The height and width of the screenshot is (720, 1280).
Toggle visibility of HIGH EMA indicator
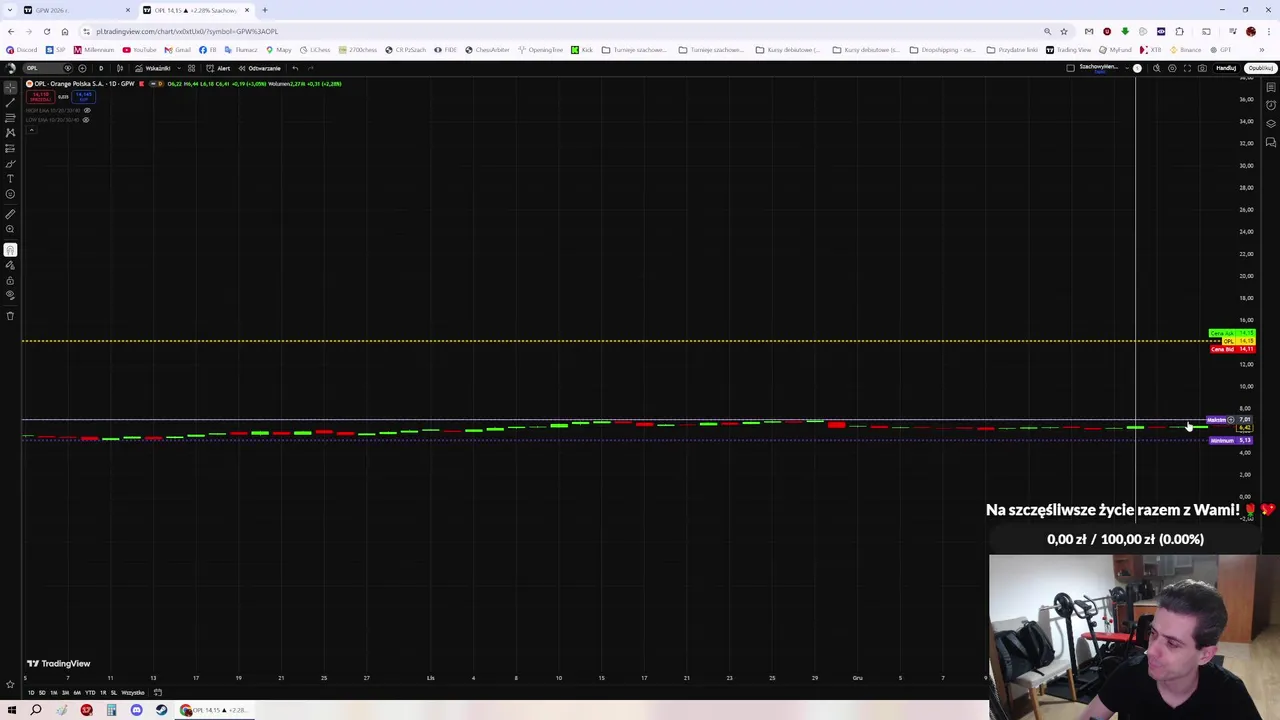click(87, 110)
